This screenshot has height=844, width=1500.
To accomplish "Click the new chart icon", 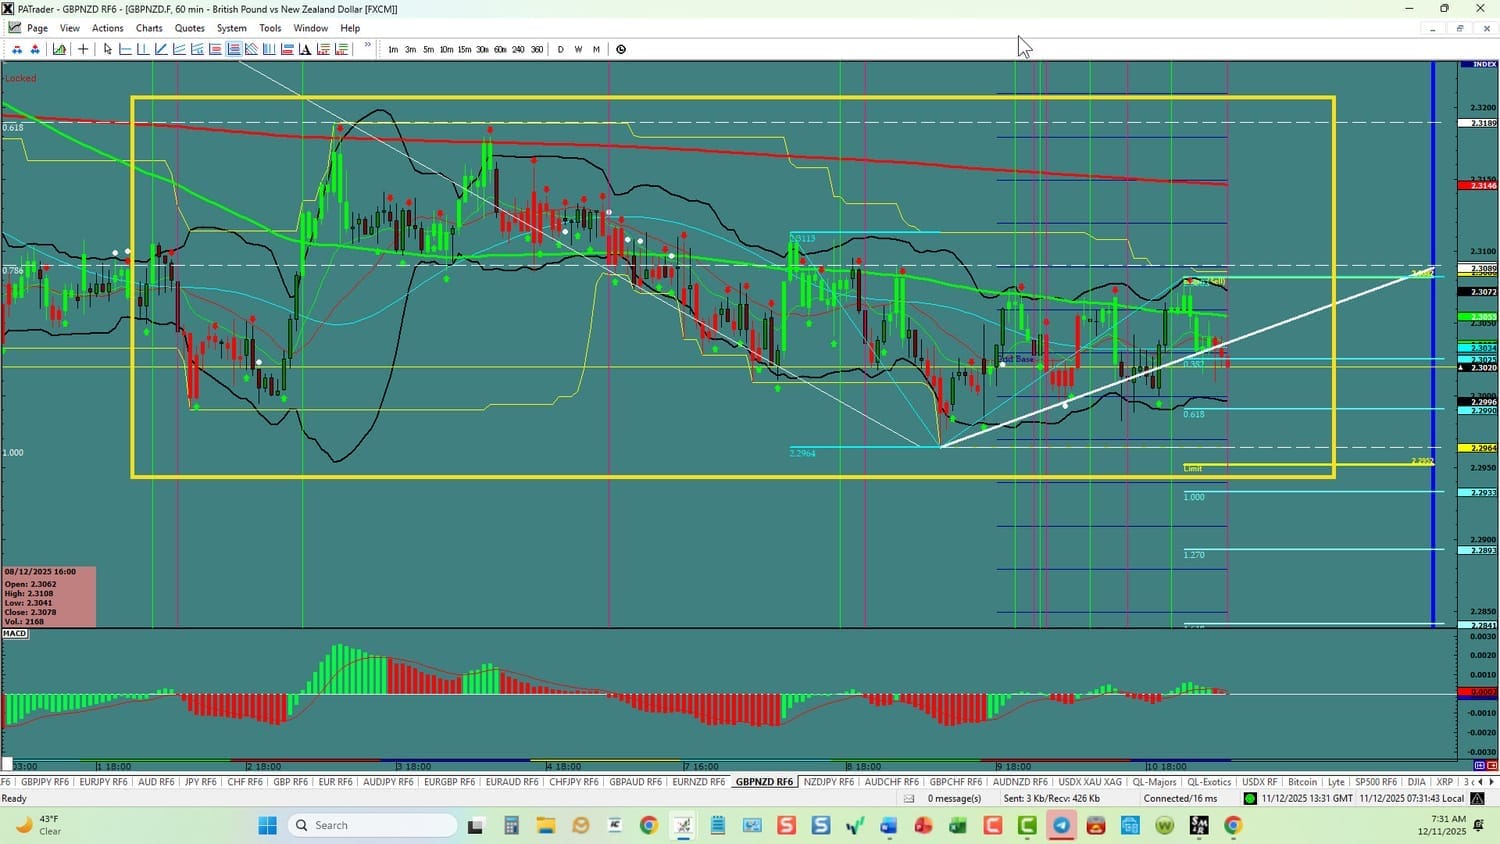I will point(60,49).
